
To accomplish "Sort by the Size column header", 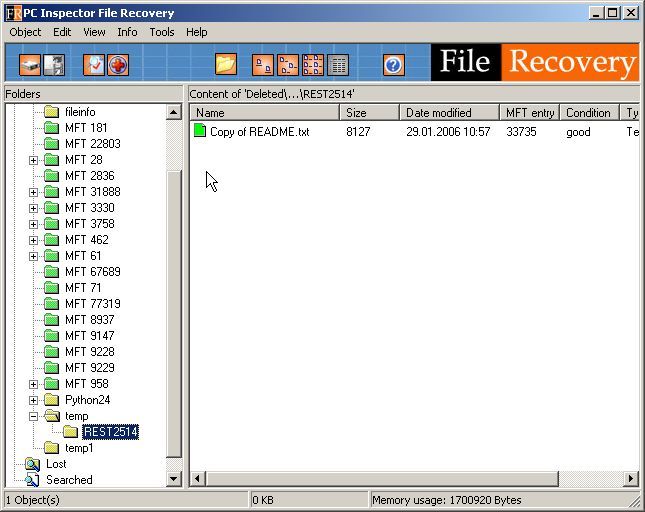I will point(370,112).
